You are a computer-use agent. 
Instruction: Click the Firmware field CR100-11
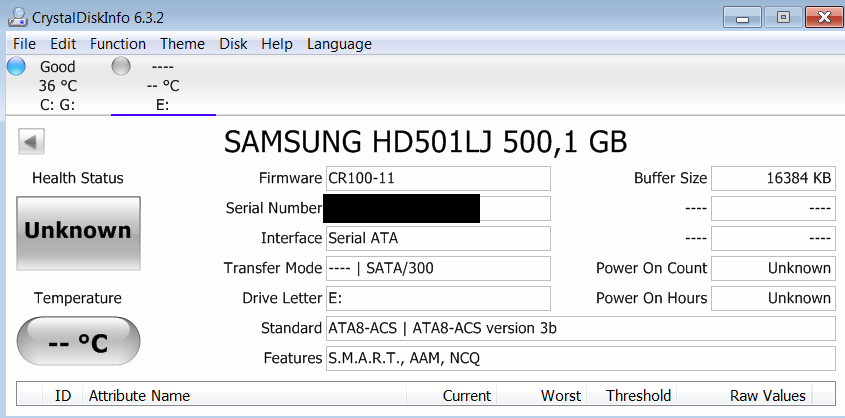point(438,178)
